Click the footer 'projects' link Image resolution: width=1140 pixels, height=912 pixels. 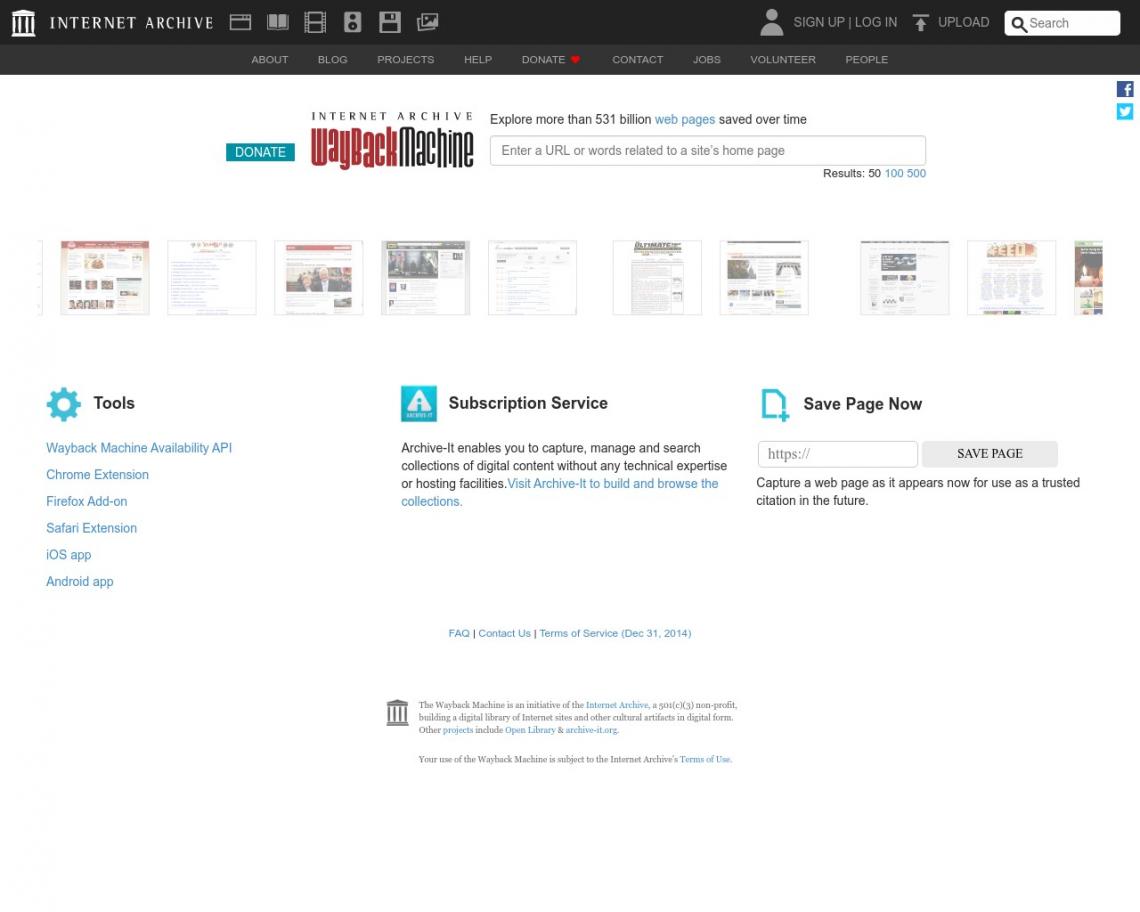[x=458, y=730]
